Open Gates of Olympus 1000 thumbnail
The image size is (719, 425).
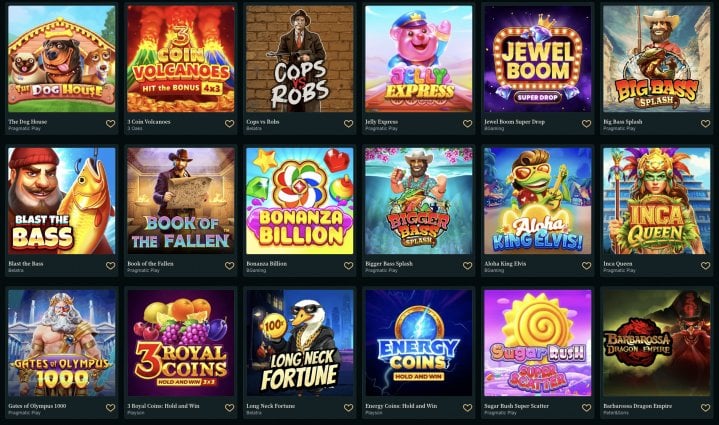[x=61, y=343]
